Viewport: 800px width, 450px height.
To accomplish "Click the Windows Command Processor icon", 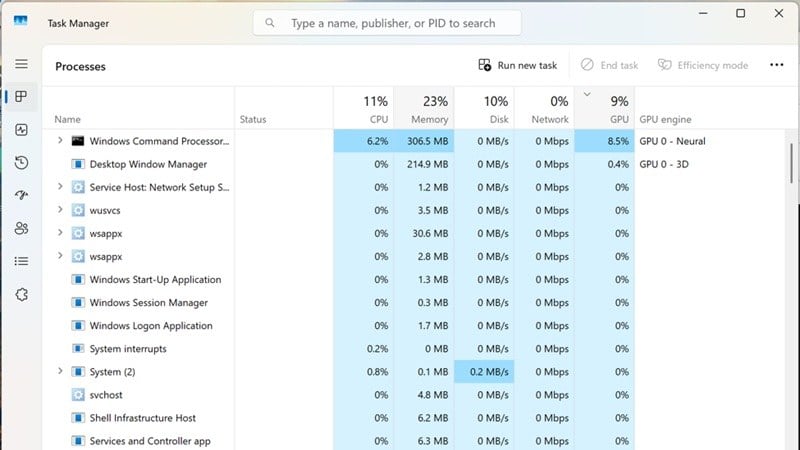I will click(x=78, y=141).
